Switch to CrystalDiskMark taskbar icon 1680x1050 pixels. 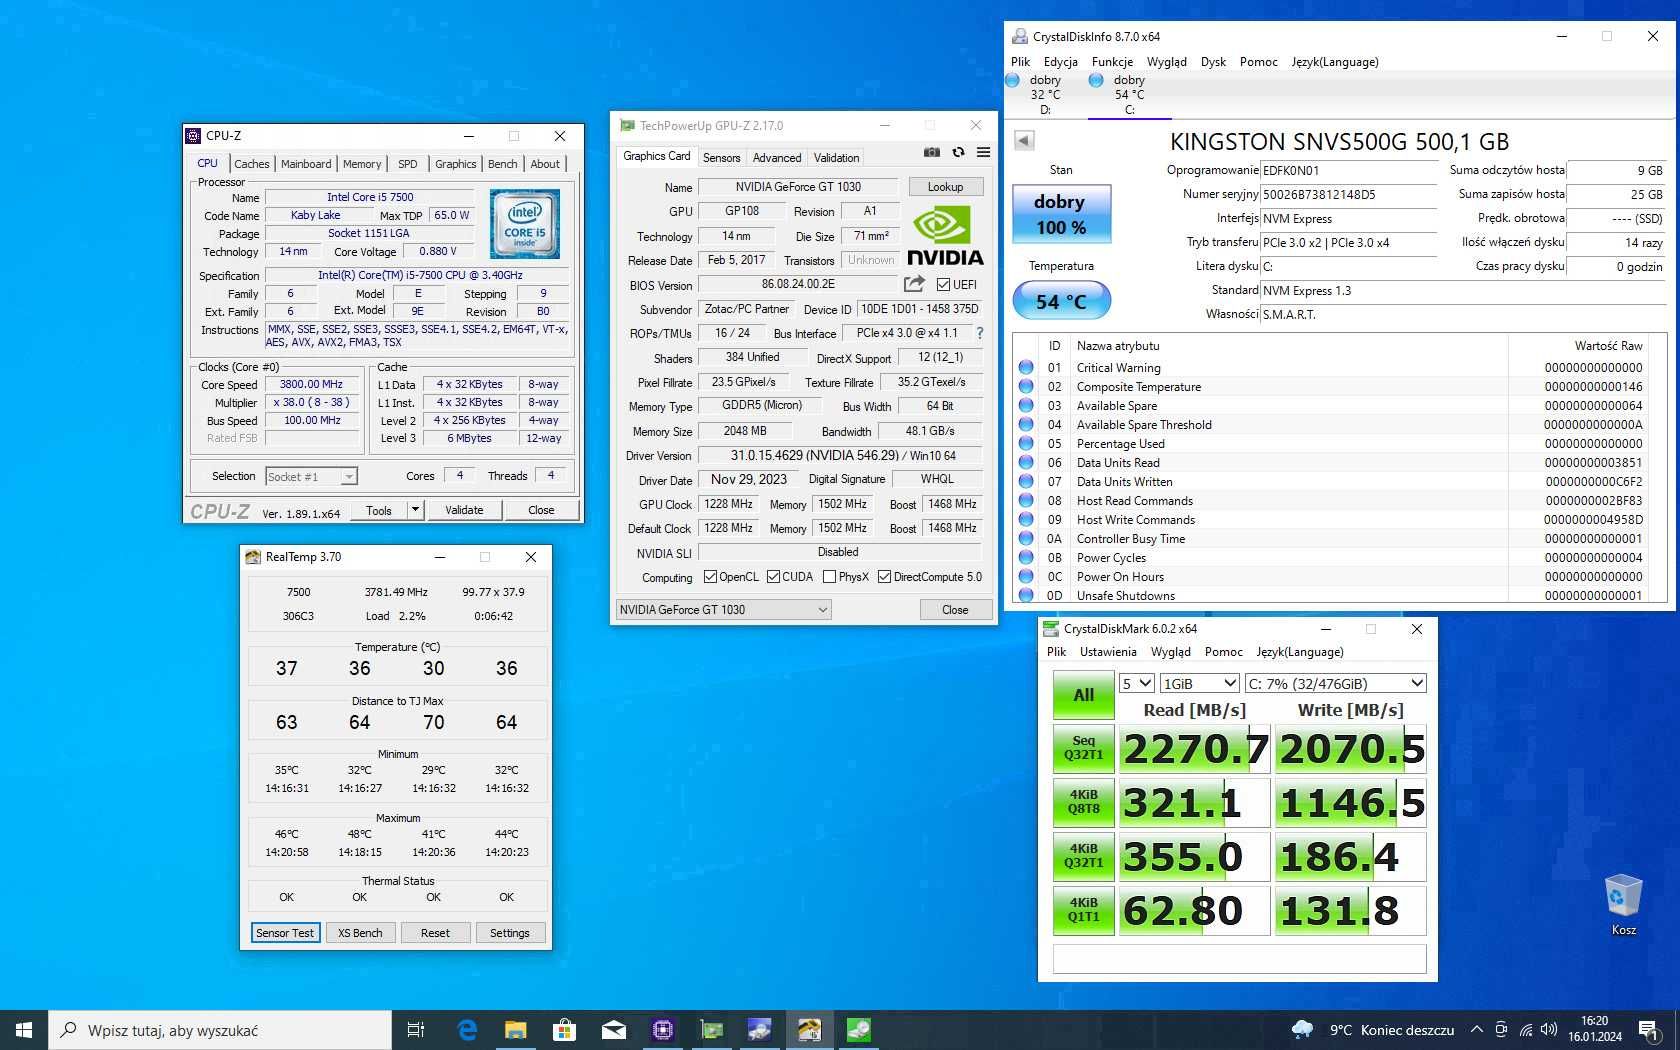click(x=858, y=1030)
